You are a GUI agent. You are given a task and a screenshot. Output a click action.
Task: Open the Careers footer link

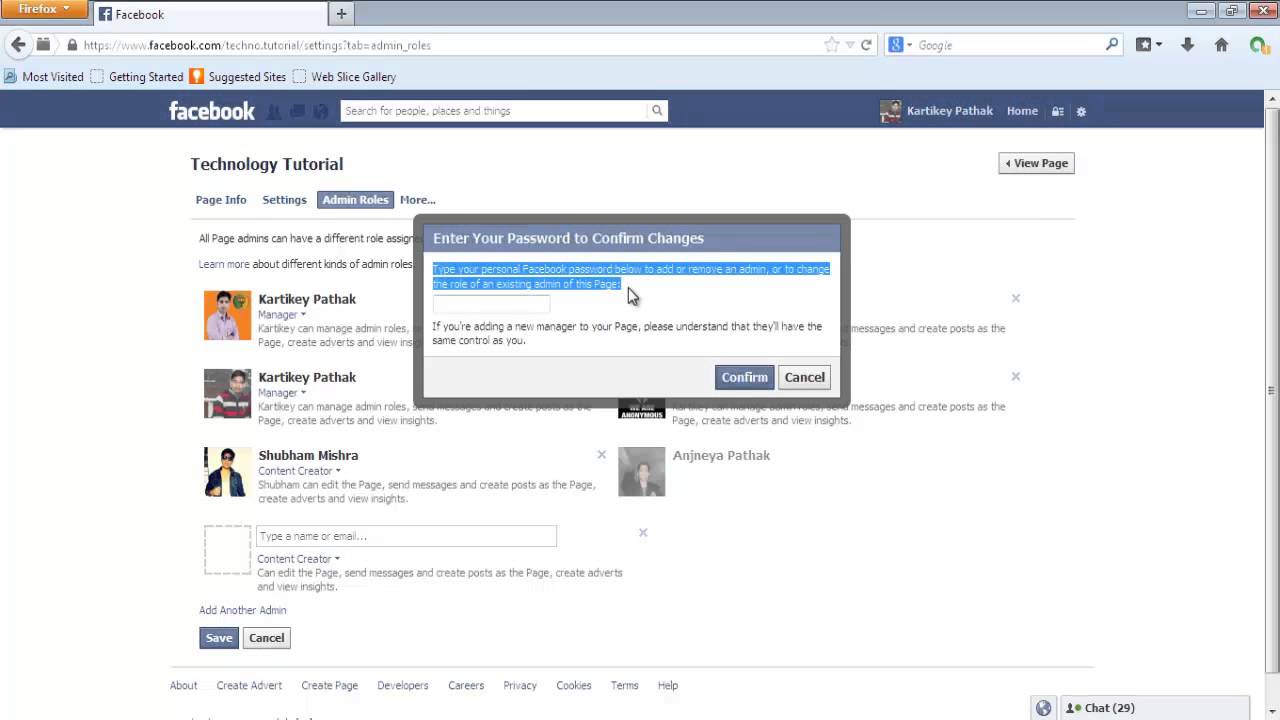[x=466, y=685]
